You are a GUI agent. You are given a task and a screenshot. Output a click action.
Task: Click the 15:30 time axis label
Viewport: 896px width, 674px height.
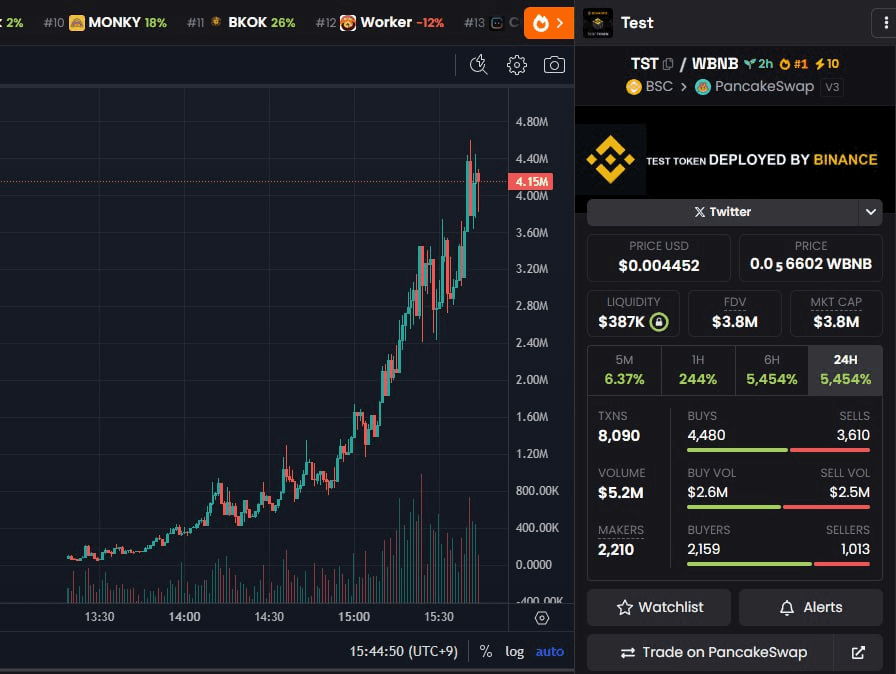[x=439, y=617]
